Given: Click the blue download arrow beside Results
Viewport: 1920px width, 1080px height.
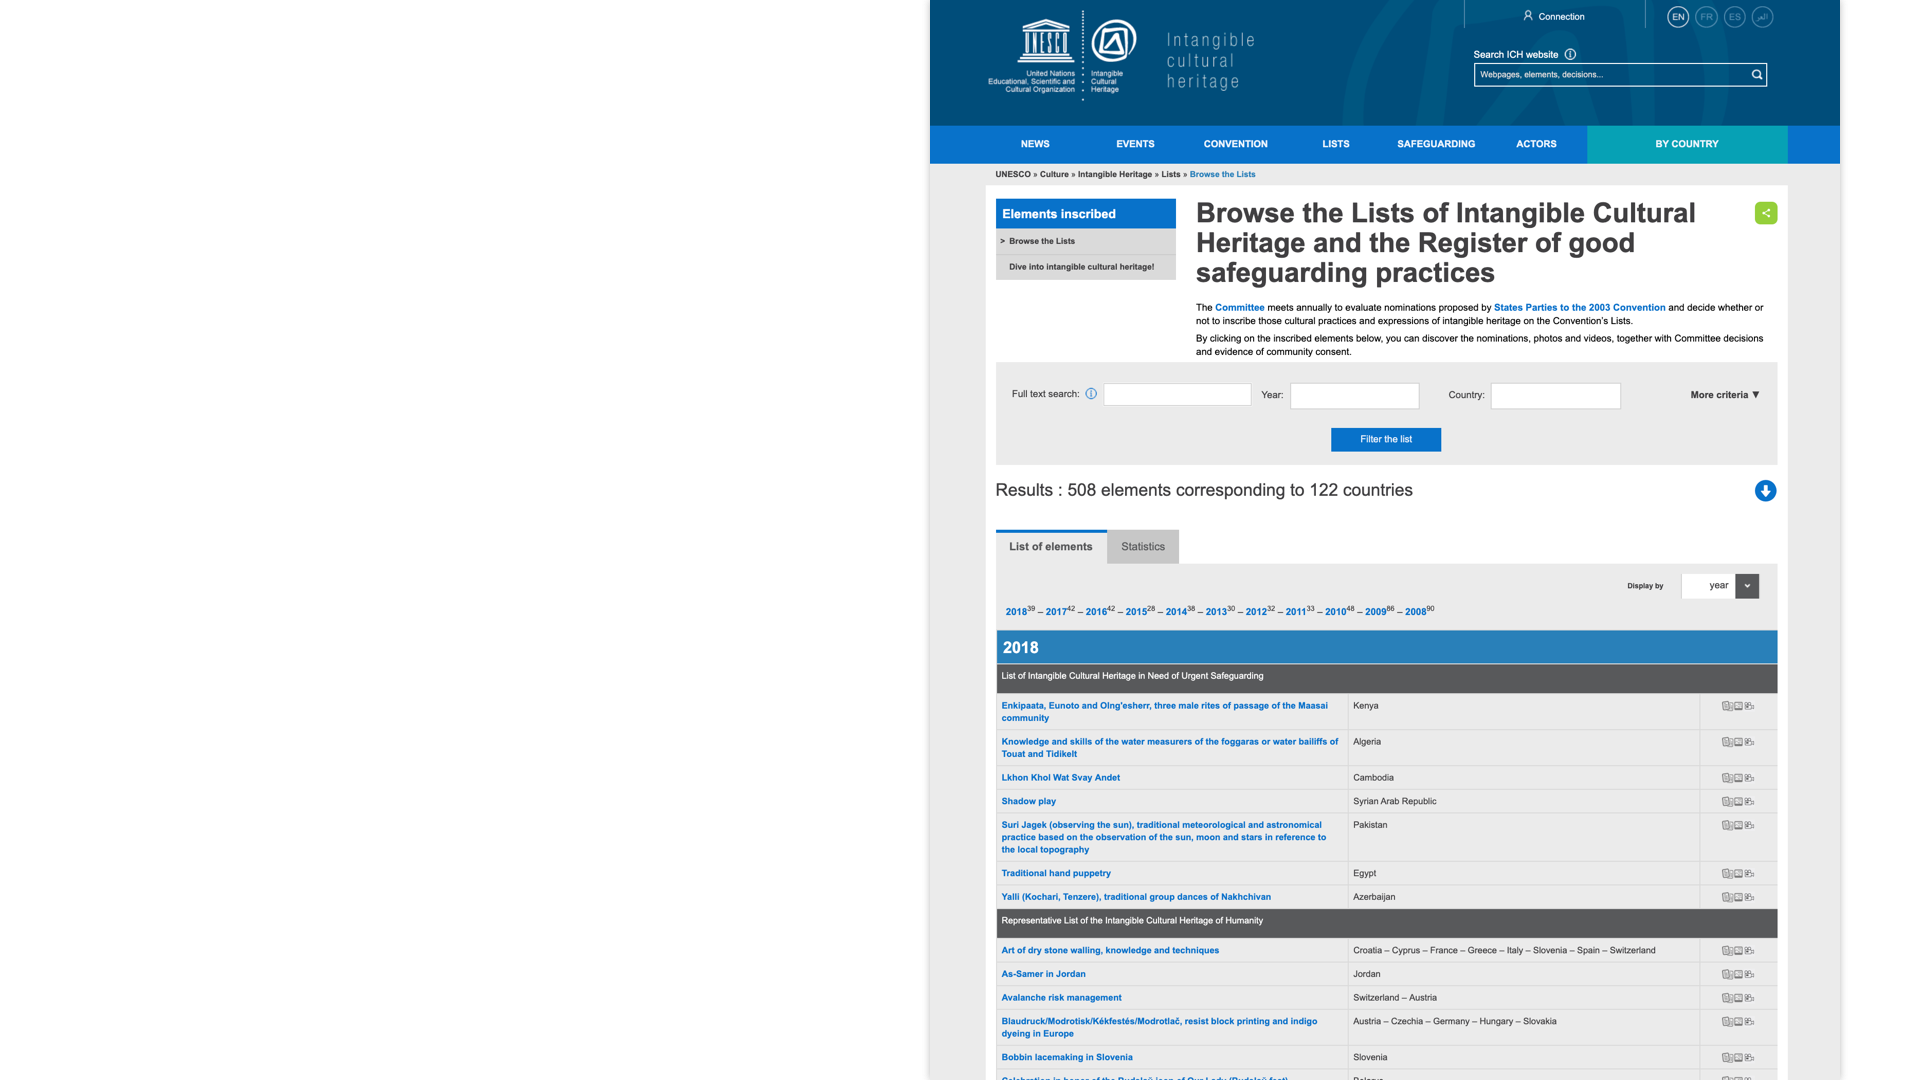Looking at the screenshot, I should tap(1765, 491).
